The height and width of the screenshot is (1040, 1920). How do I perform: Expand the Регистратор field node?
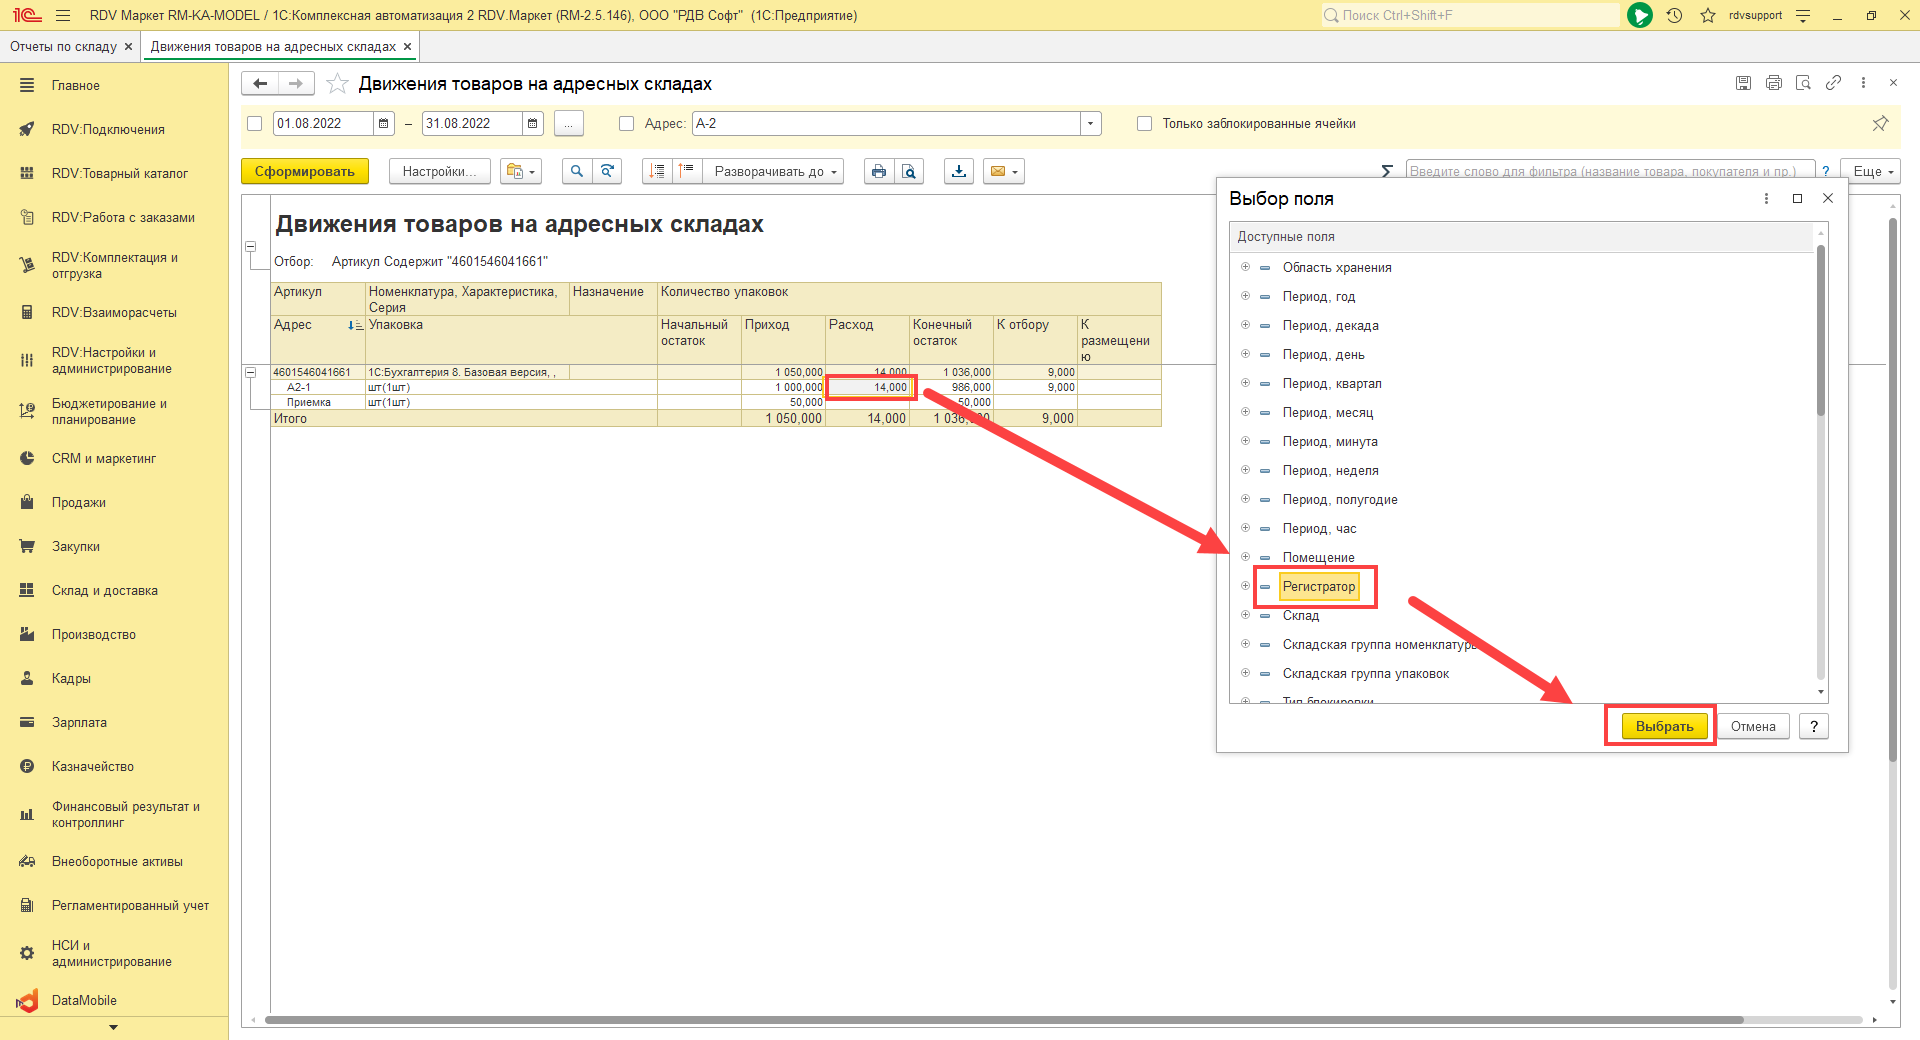pos(1245,586)
